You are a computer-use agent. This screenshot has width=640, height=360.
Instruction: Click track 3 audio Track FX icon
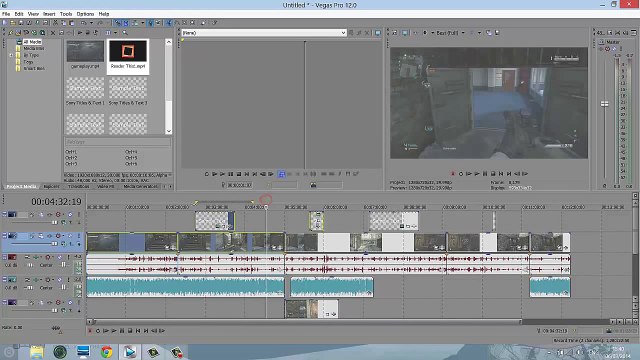(36, 257)
